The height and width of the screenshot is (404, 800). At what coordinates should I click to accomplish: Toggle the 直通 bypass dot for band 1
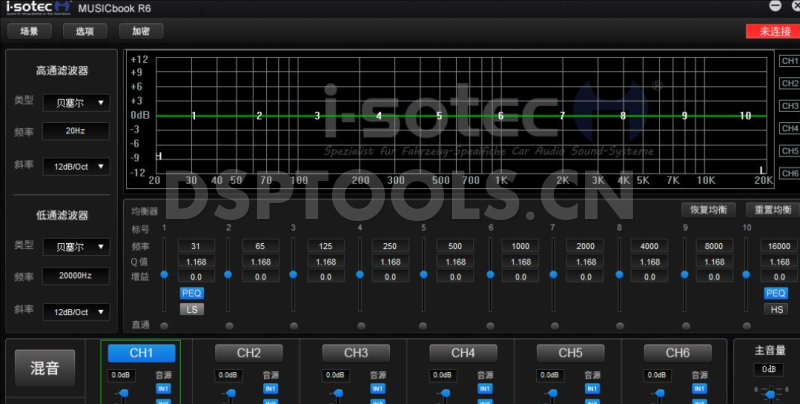[x=164, y=326]
